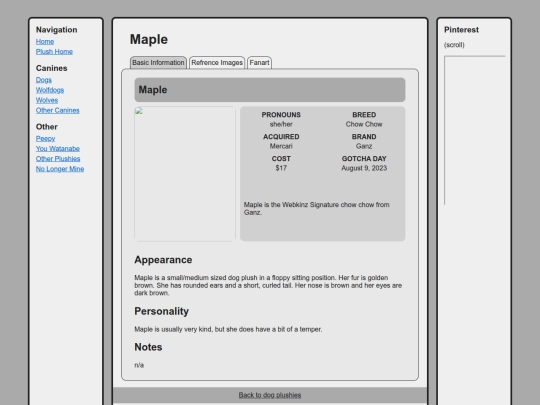540x405 pixels.
Task: Click the Webkinz Signature description text
Action: tap(316, 208)
